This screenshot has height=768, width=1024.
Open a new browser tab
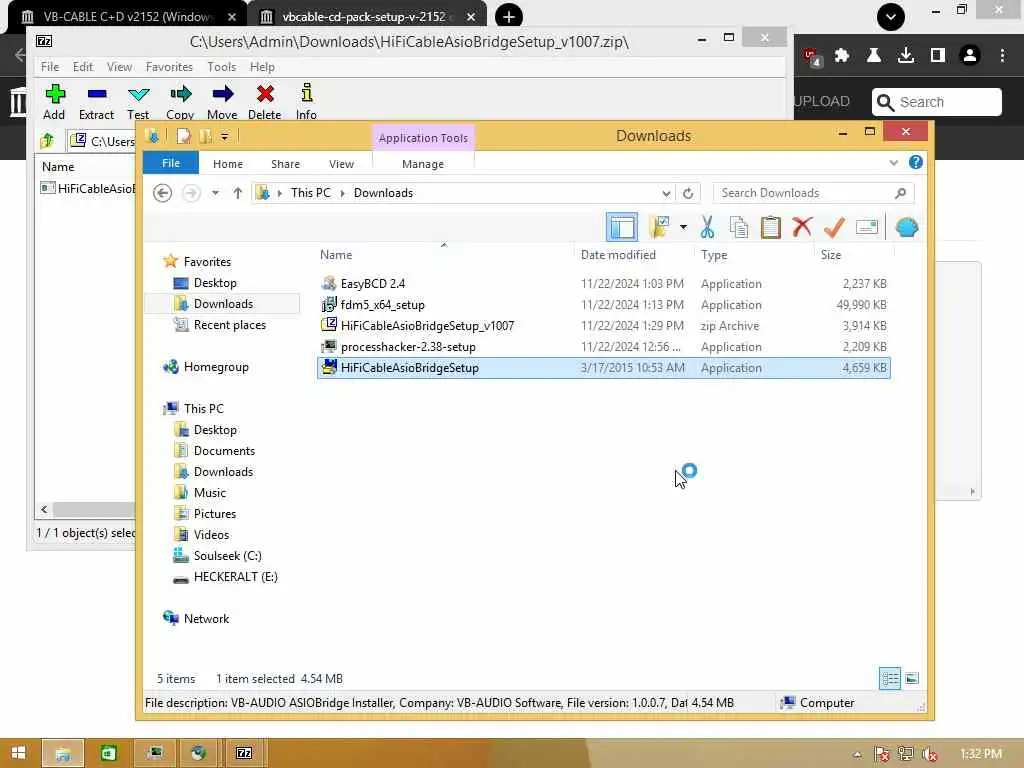(x=509, y=16)
